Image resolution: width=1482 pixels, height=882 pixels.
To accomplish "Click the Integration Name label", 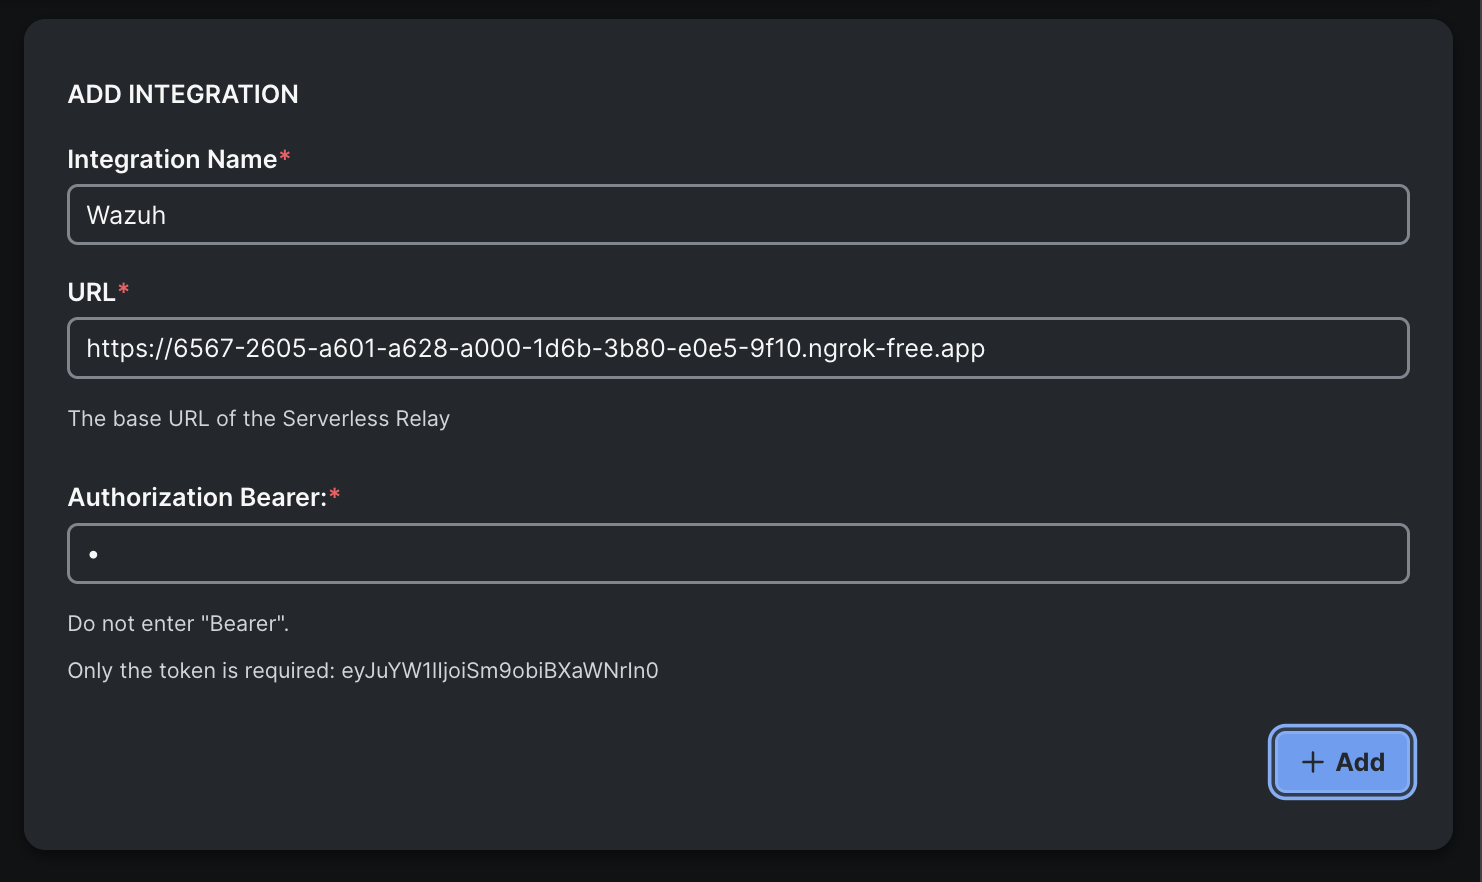I will pyautogui.click(x=172, y=159).
